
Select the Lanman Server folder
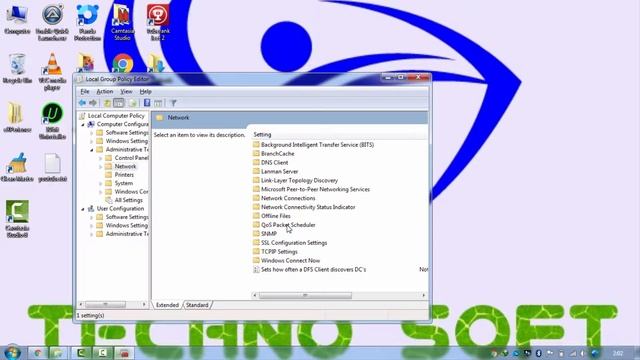tap(276, 171)
